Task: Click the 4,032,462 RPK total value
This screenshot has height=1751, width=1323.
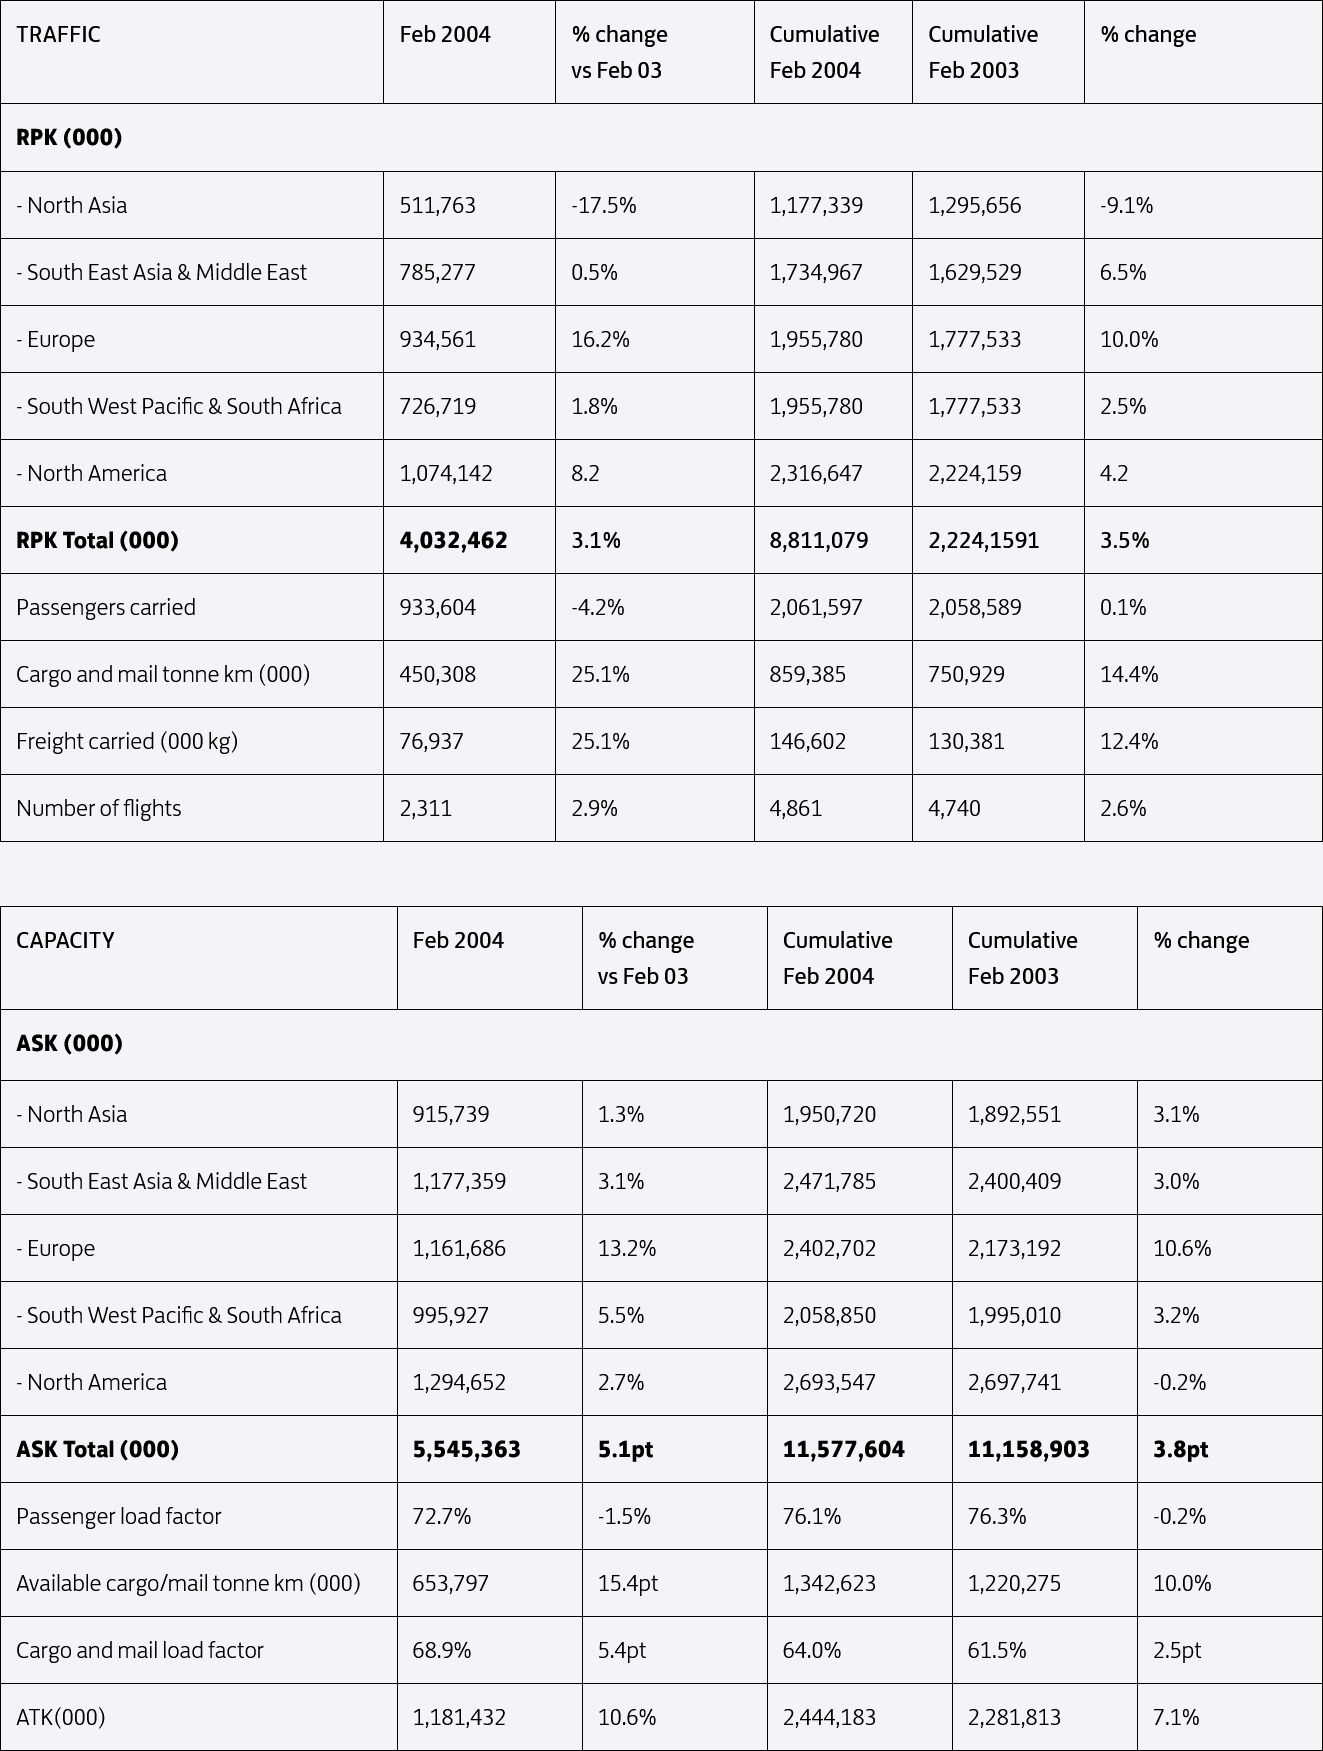Action: point(453,541)
